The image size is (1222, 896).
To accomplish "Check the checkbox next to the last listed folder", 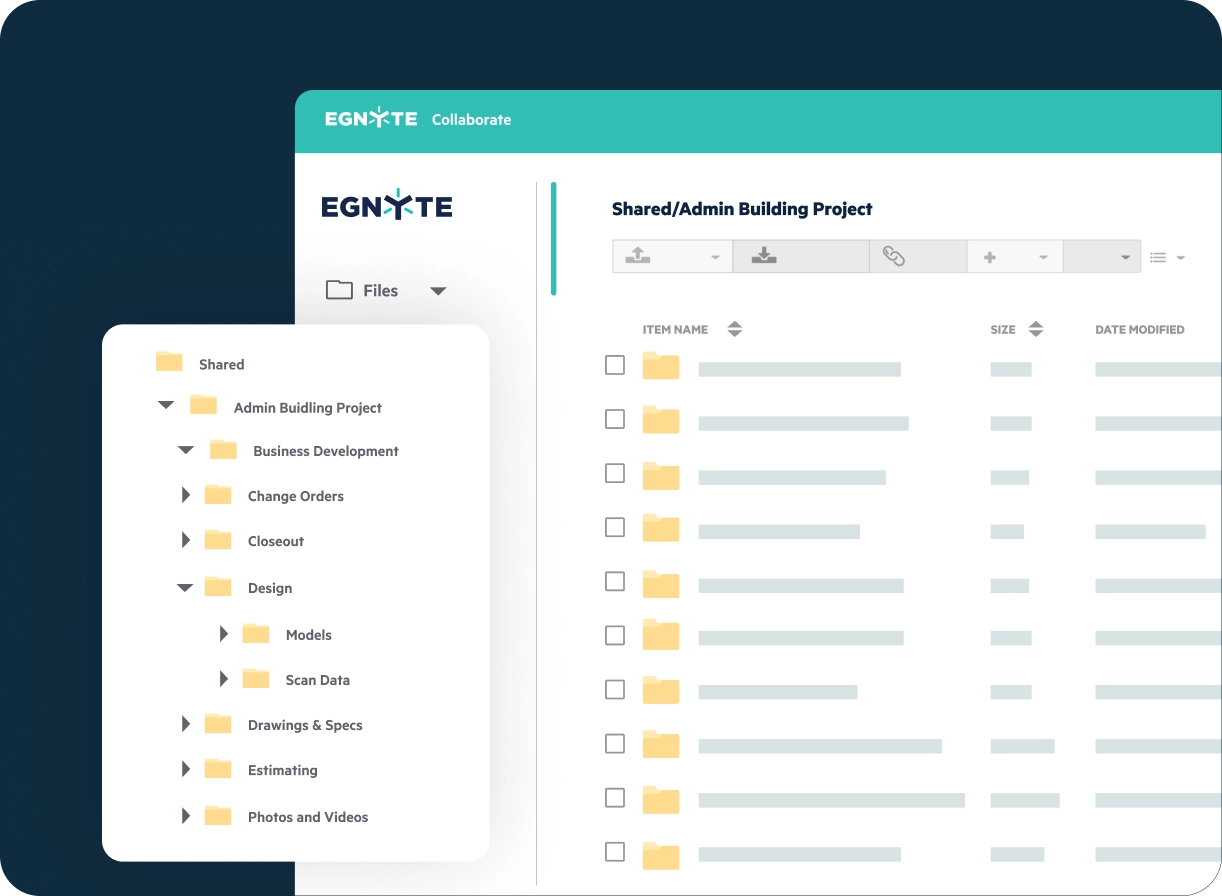I will coord(614,853).
